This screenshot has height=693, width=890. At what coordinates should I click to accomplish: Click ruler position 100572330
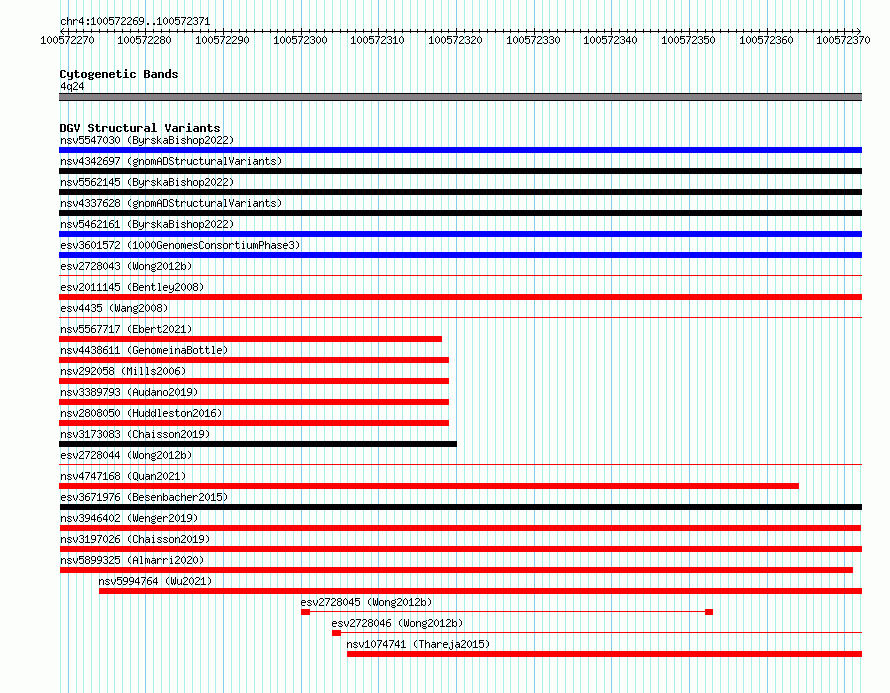pyautogui.click(x=533, y=40)
